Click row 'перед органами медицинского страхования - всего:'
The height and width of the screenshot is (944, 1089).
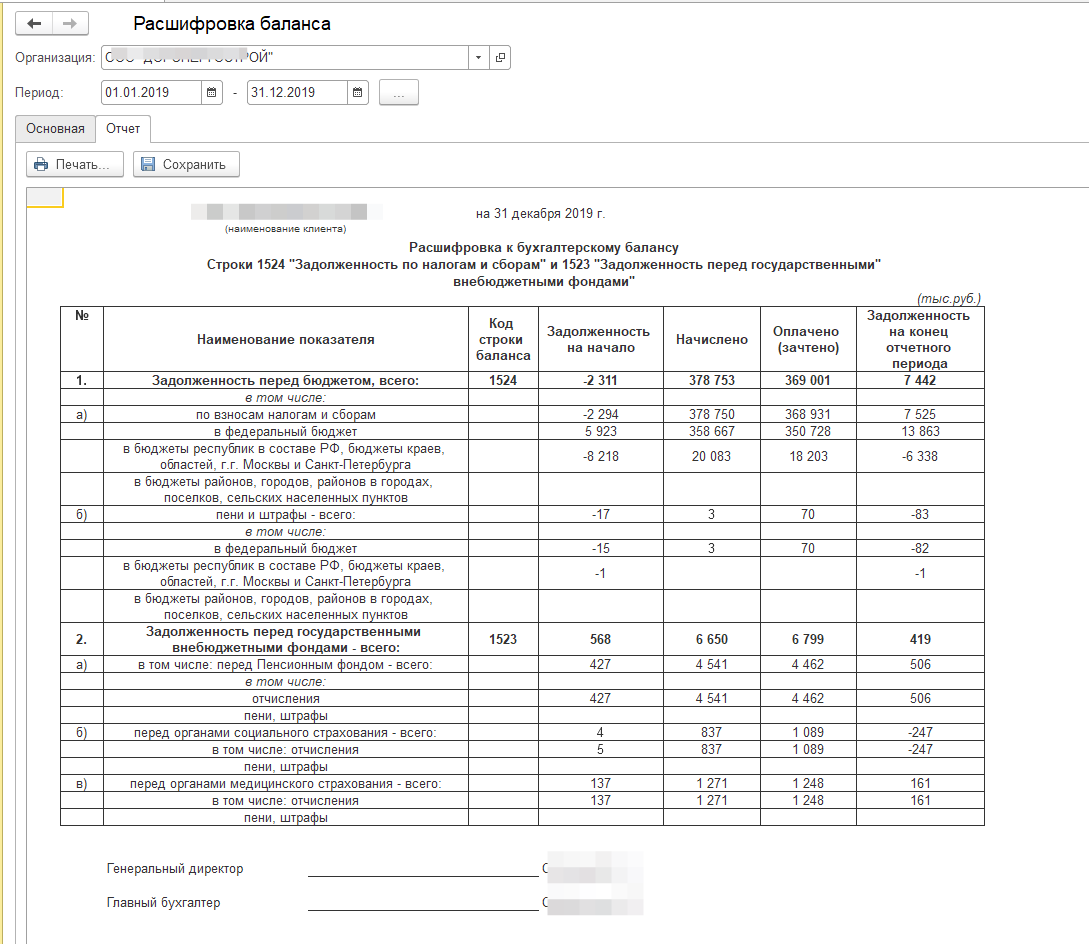click(285, 784)
